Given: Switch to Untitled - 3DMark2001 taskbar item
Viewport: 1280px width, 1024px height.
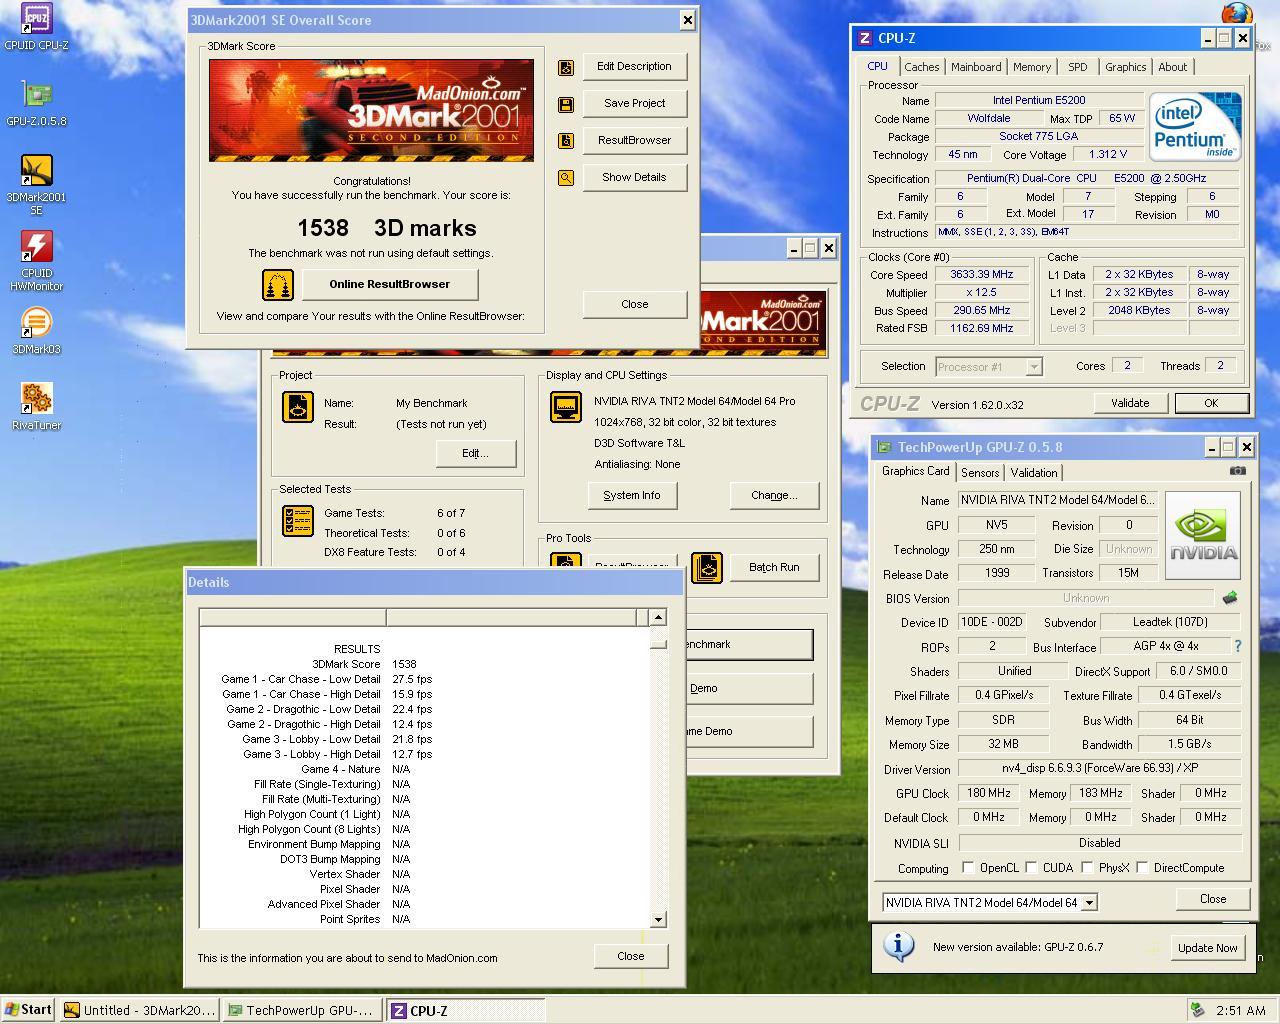Looking at the screenshot, I should [x=140, y=1011].
